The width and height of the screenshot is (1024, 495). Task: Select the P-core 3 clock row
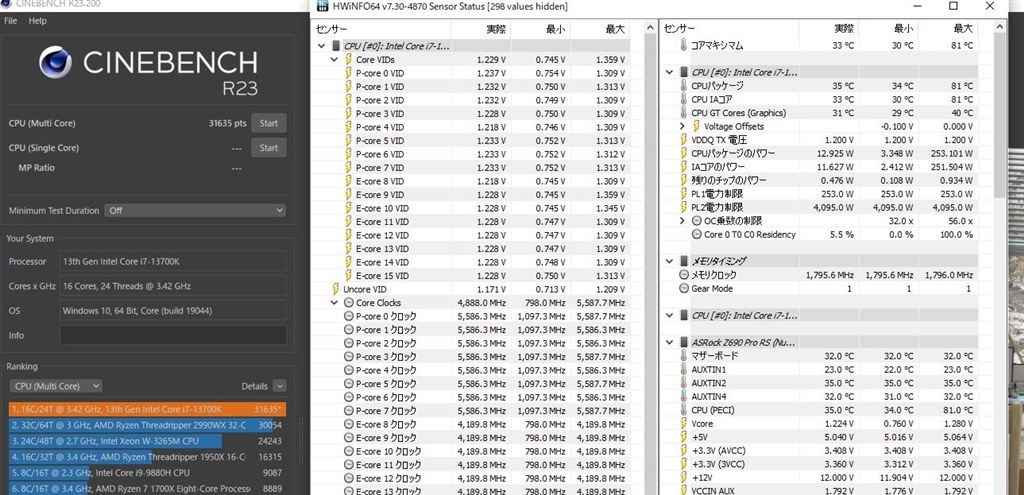point(472,357)
